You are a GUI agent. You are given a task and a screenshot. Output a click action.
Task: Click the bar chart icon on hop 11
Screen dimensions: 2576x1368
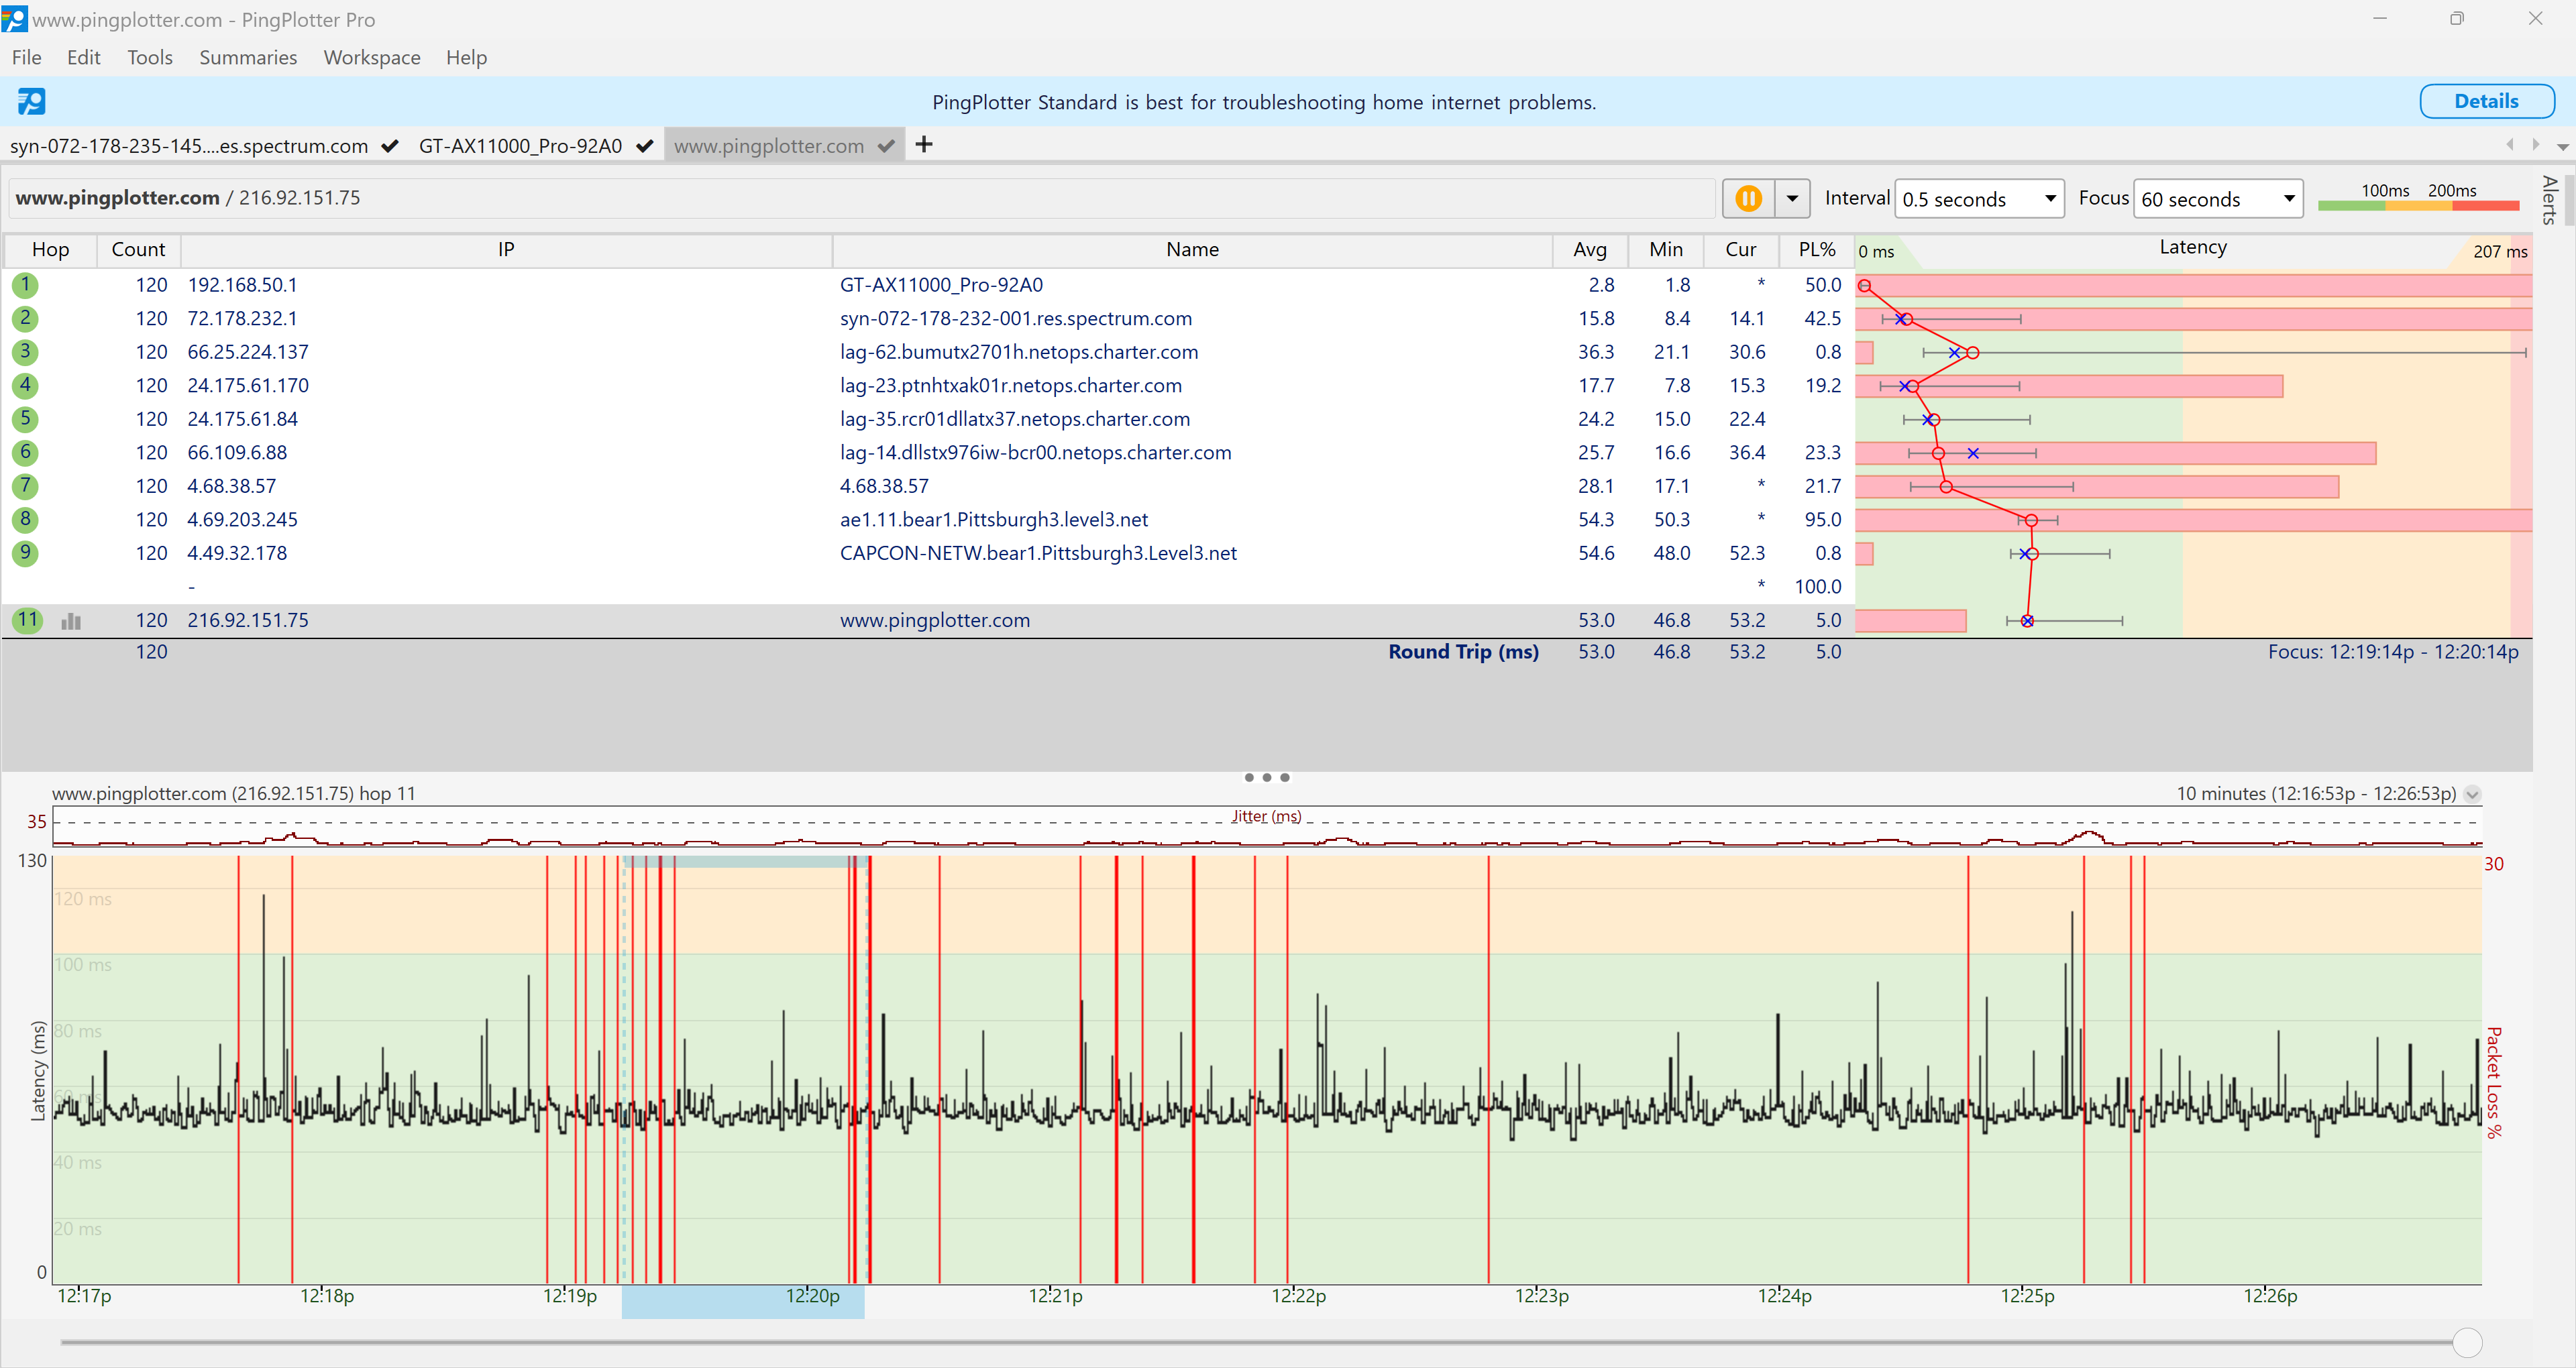click(x=71, y=621)
